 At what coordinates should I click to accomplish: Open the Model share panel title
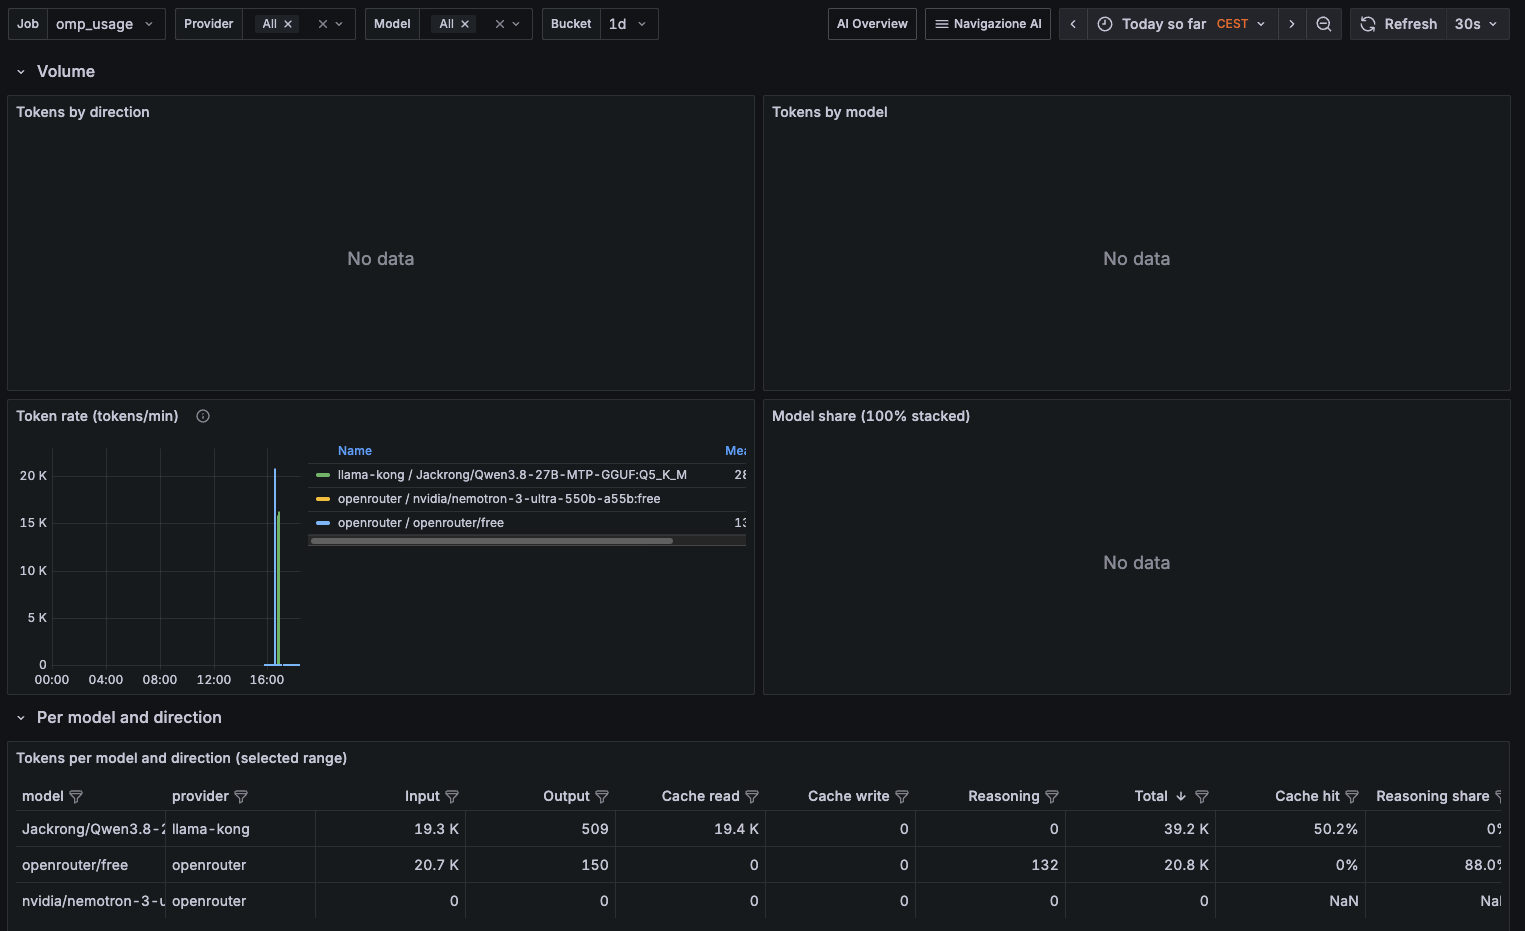(x=871, y=416)
